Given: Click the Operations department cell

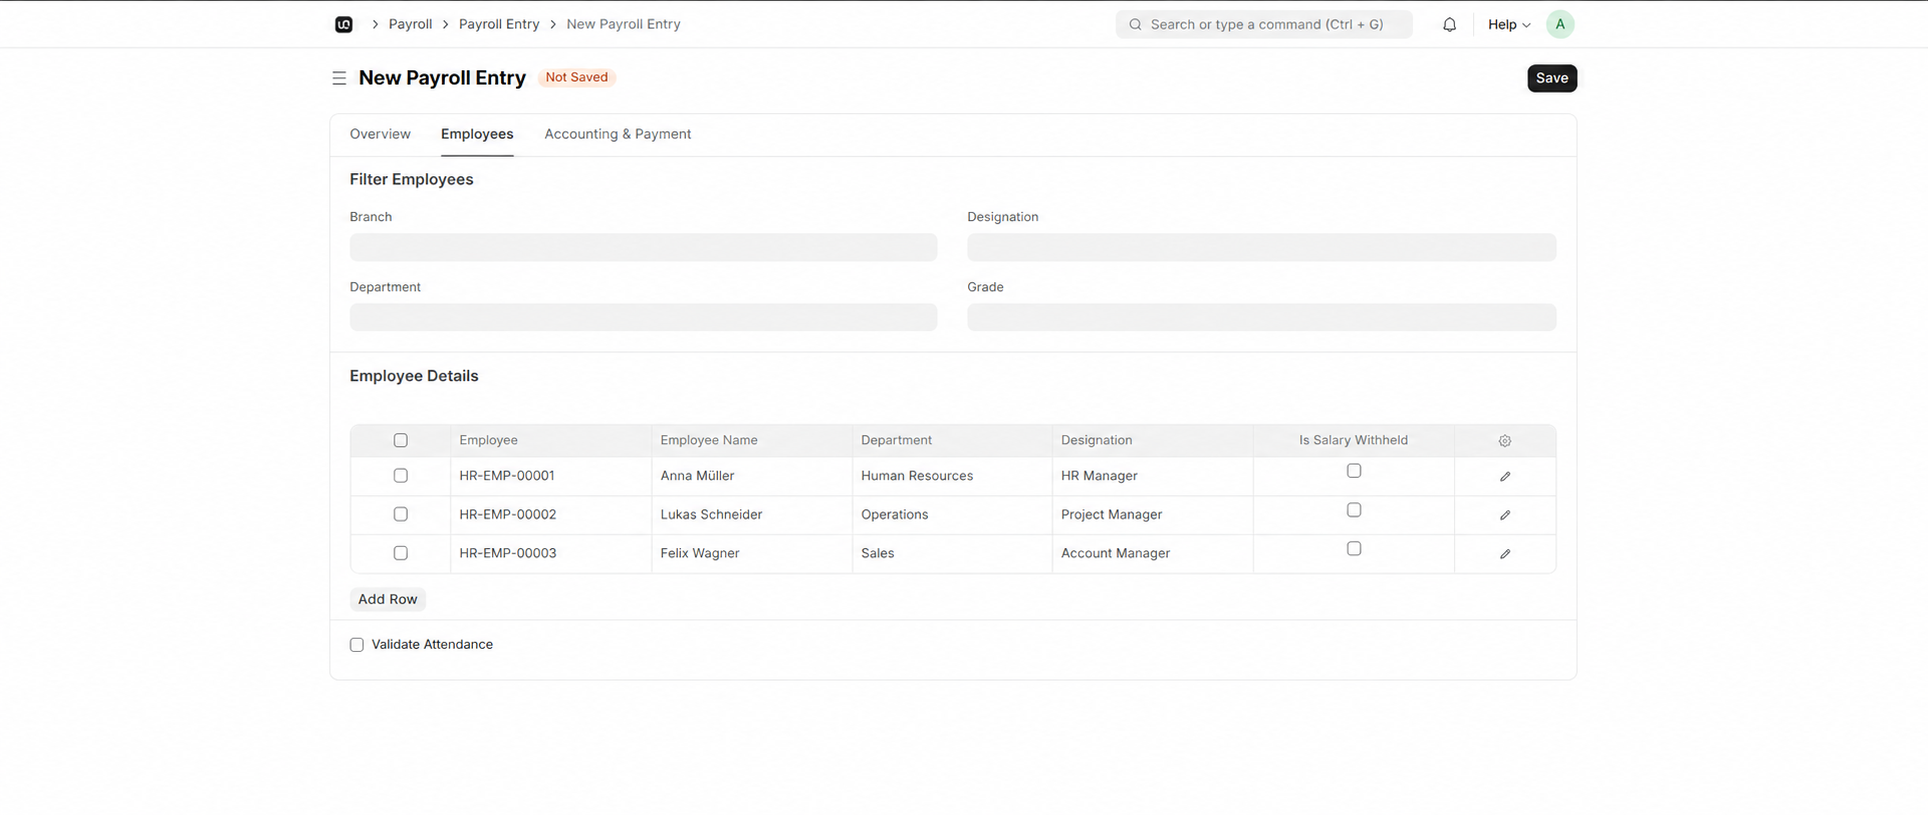Looking at the screenshot, I should [952, 515].
